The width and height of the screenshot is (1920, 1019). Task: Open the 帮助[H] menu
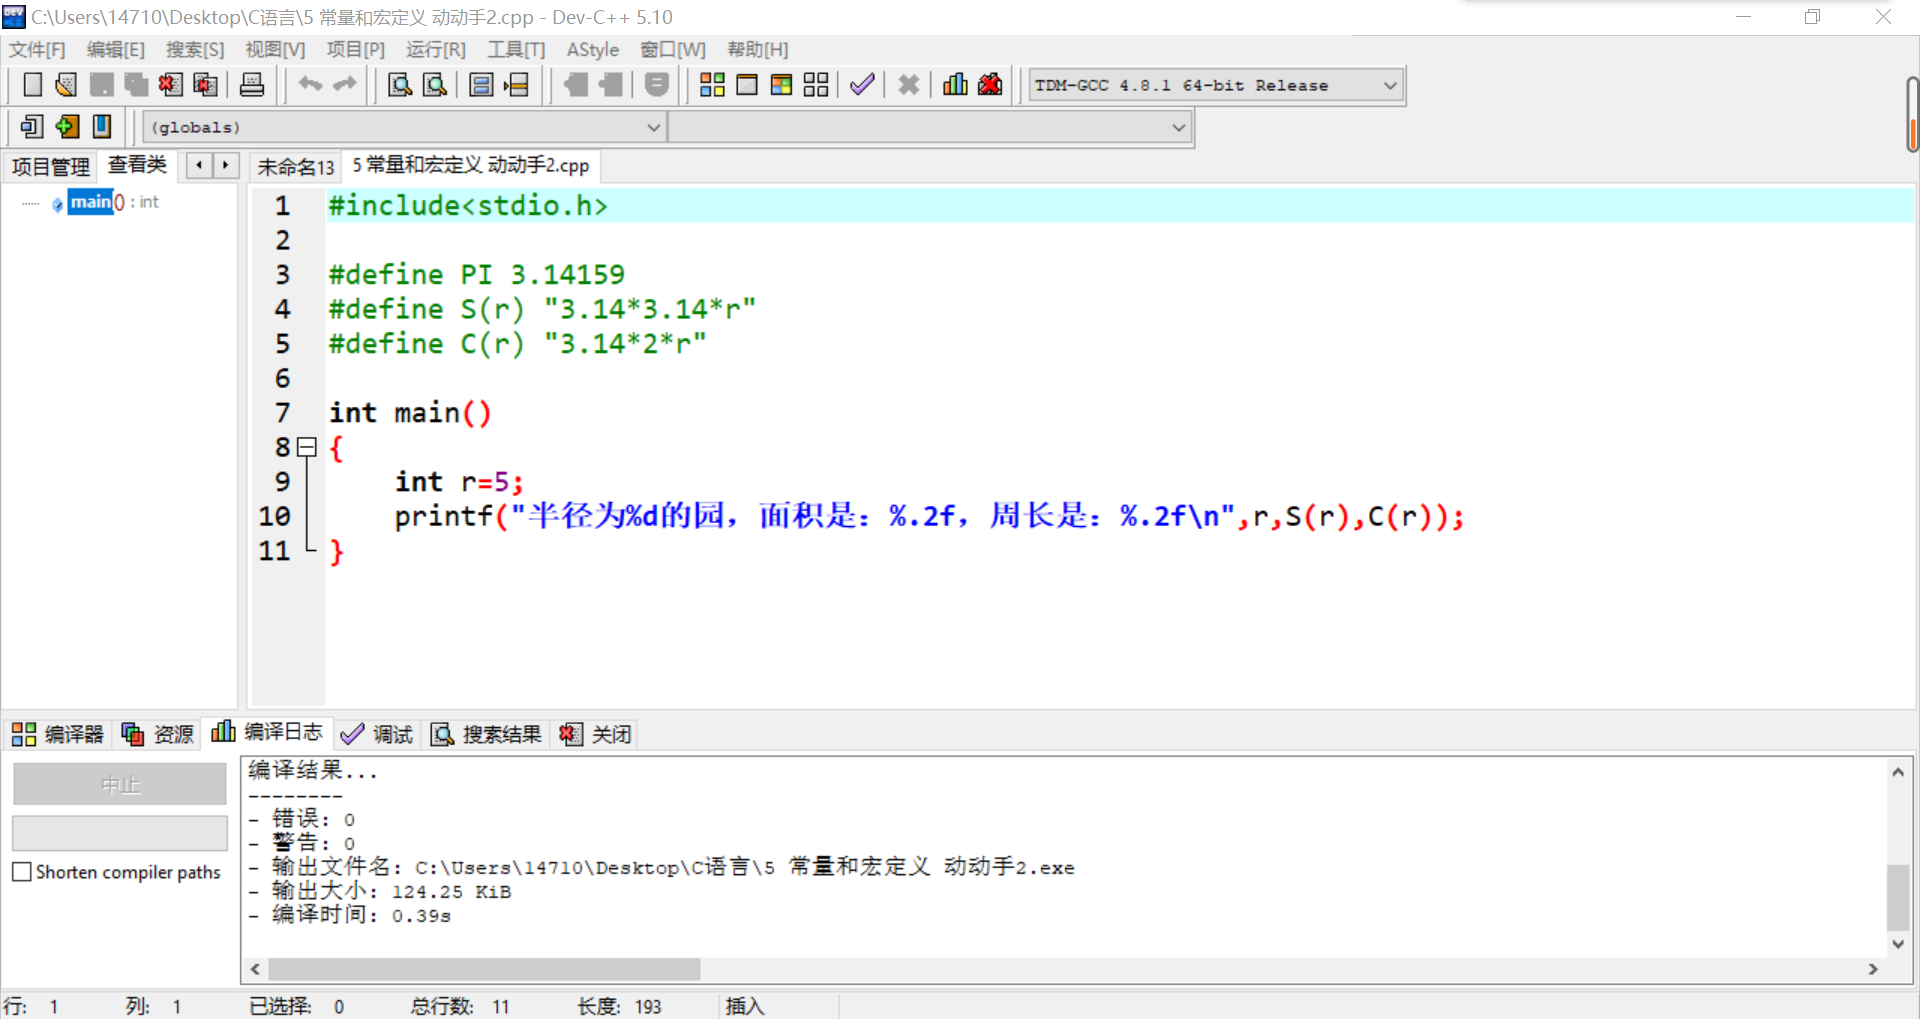tap(758, 49)
